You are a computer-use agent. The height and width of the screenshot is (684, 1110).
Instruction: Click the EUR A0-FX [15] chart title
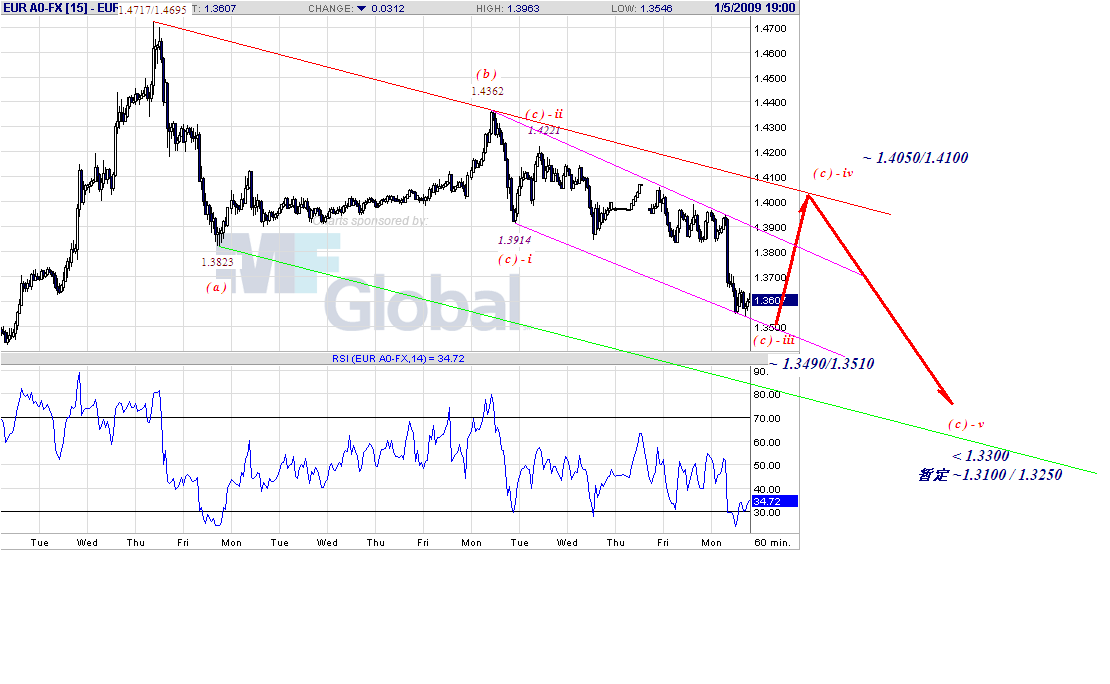click(x=60, y=8)
